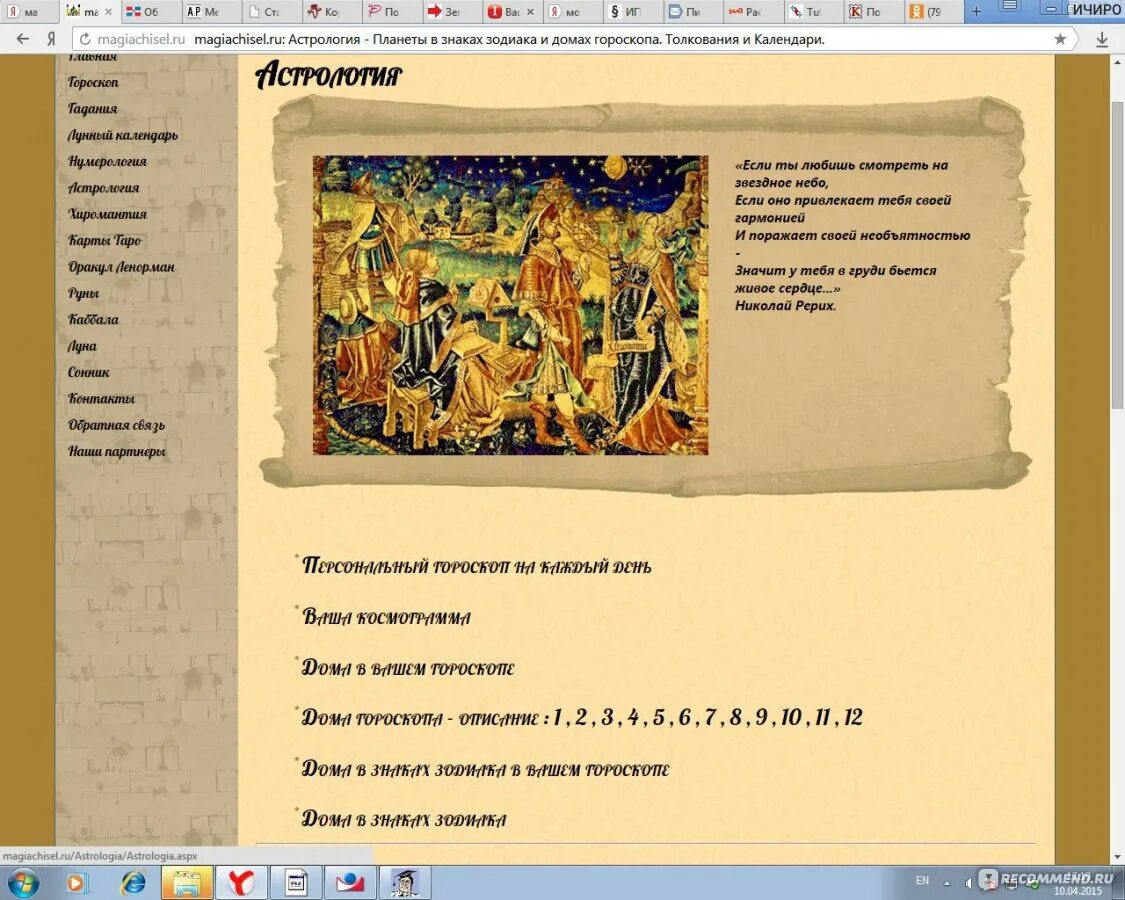Image resolution: width=1125 pixels, height=900 pixels.
Task: Click the page vertical scrollbar thumb
Action: tap(1118, 256)
